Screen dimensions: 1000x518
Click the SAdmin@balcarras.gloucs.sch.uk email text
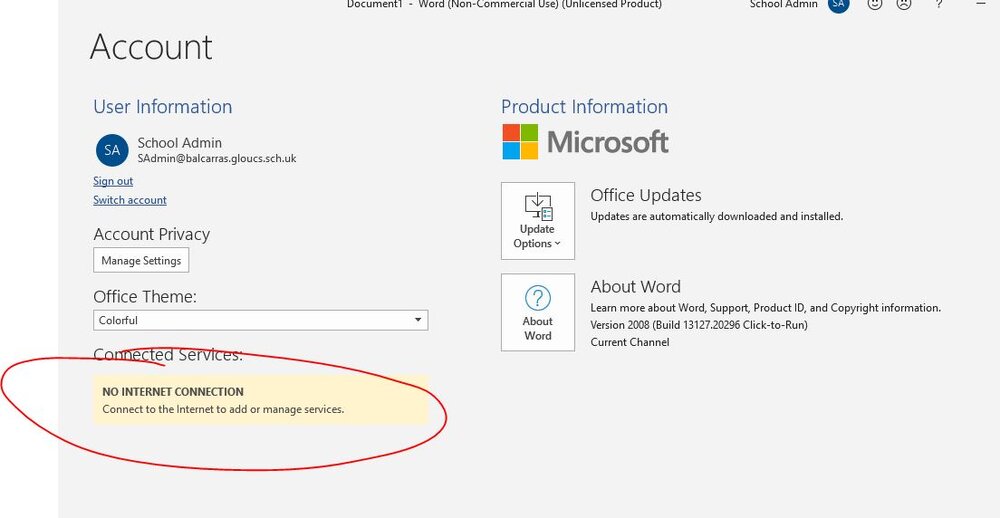[x=217, y=158]
